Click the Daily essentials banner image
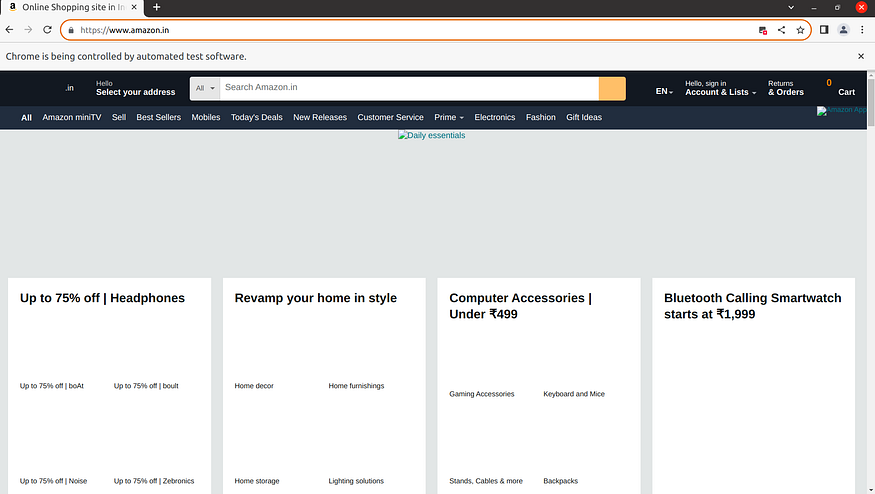The height and width of the screenshot is (494, 875). [431, 135]
